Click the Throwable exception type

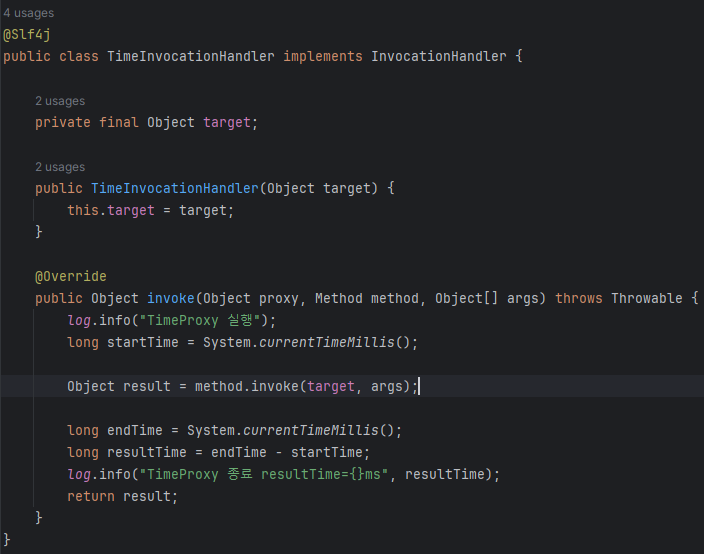pos(647,299)
